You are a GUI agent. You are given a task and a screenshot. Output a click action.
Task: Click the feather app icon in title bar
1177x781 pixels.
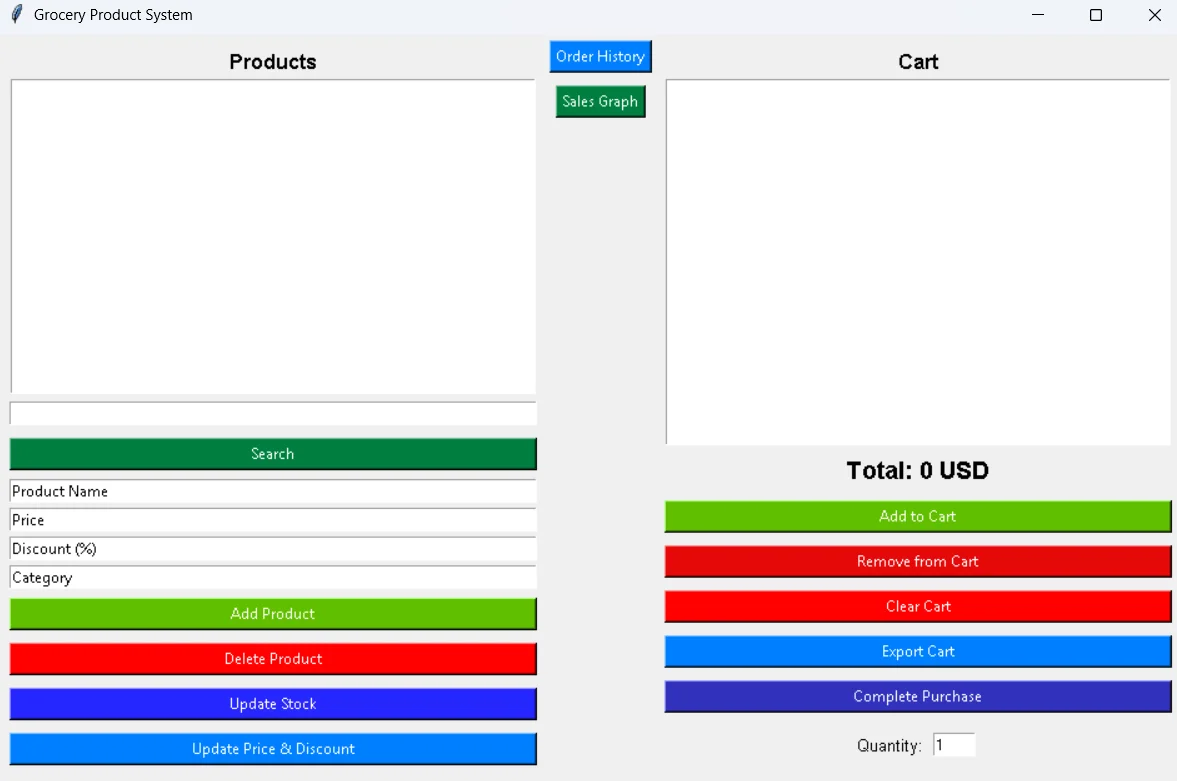(x=16, y=15)
